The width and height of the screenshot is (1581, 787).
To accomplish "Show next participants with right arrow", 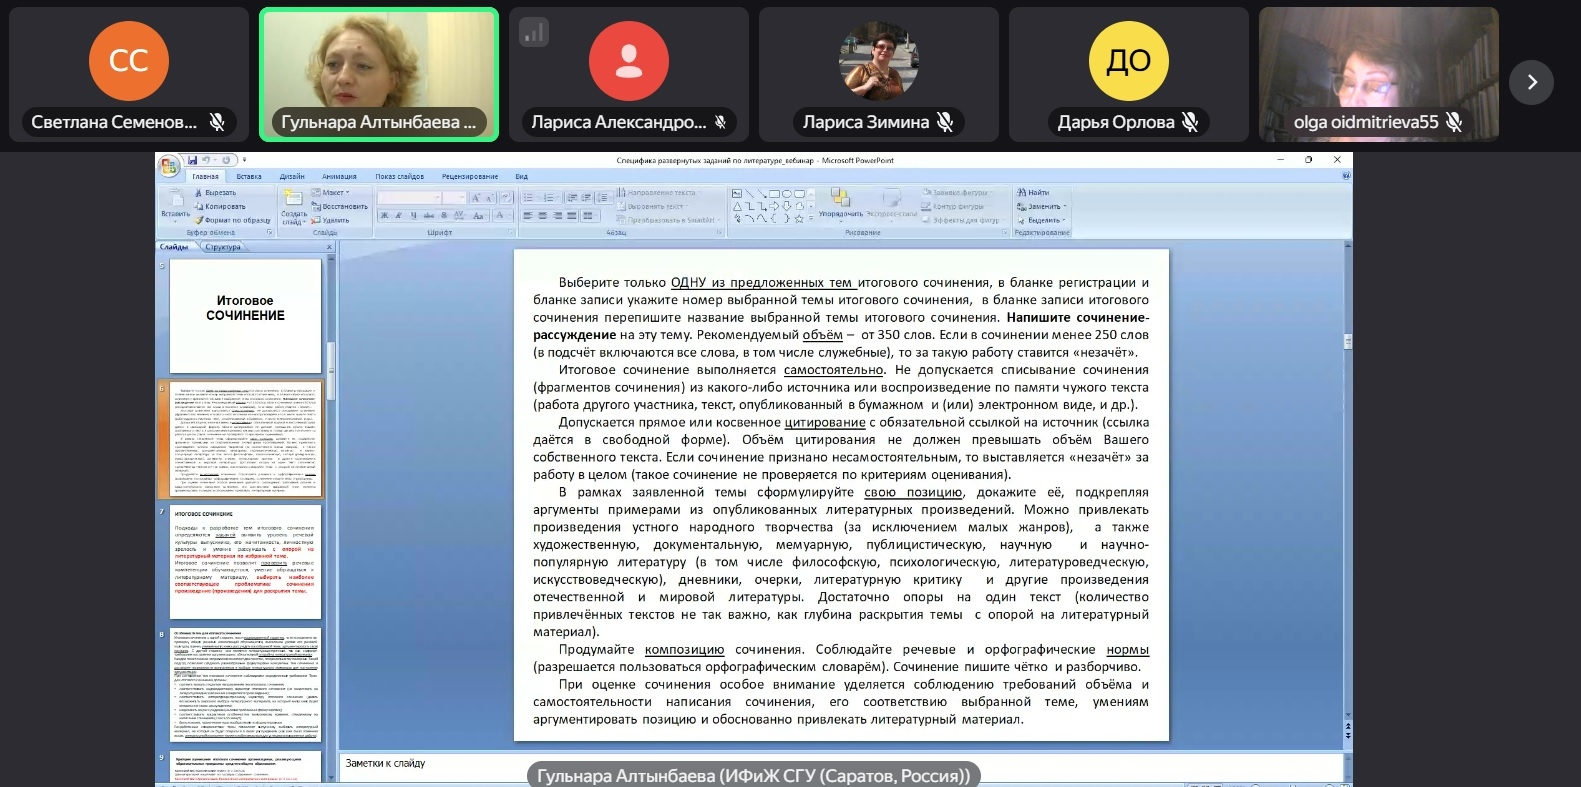I will 1531,82.
